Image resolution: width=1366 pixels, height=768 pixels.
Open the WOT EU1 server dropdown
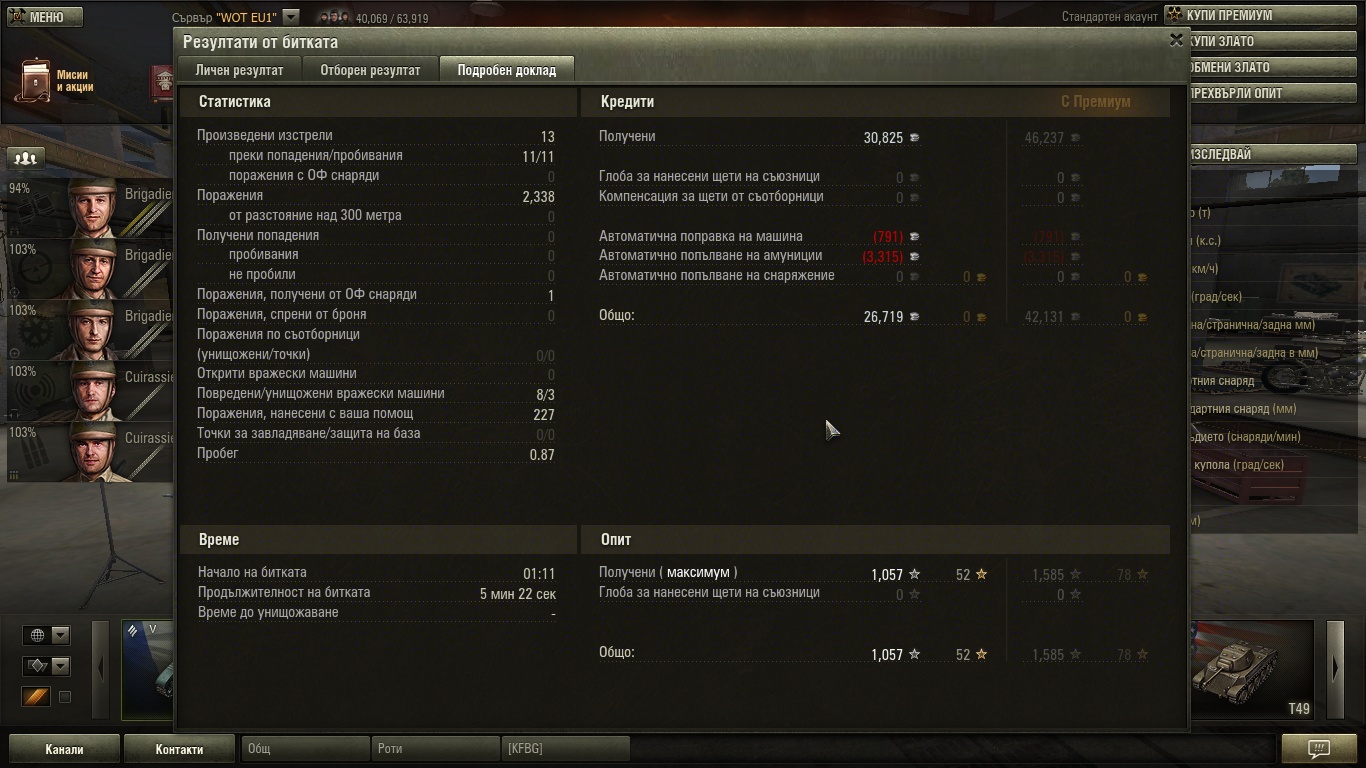click(290, 17)
